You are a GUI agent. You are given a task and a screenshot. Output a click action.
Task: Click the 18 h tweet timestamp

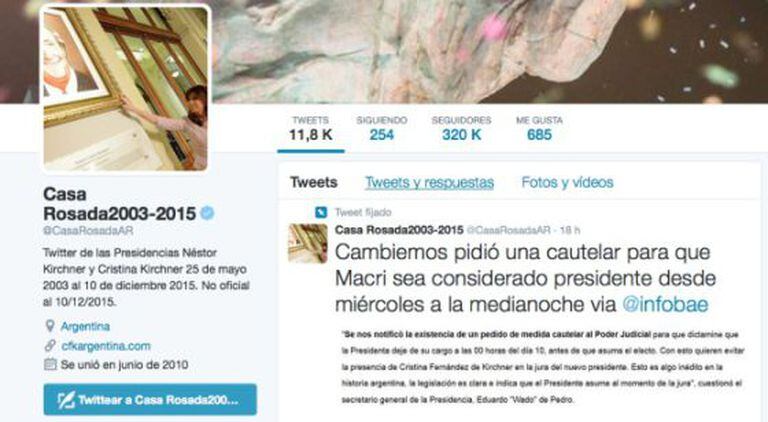tap(570, 230)
